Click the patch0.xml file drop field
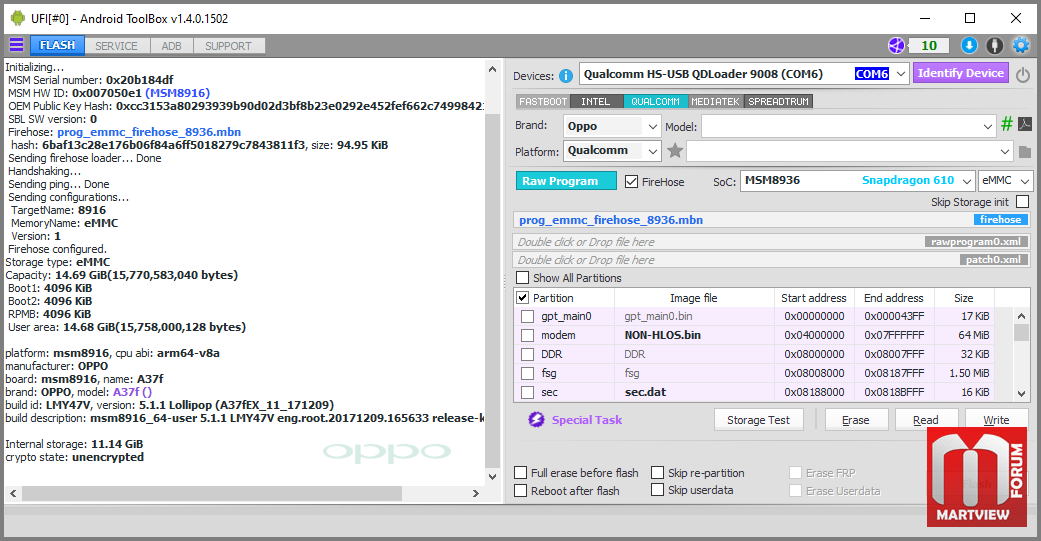Image resolution: width=1041 pixels, height=541 pixels. click(771, 260)
